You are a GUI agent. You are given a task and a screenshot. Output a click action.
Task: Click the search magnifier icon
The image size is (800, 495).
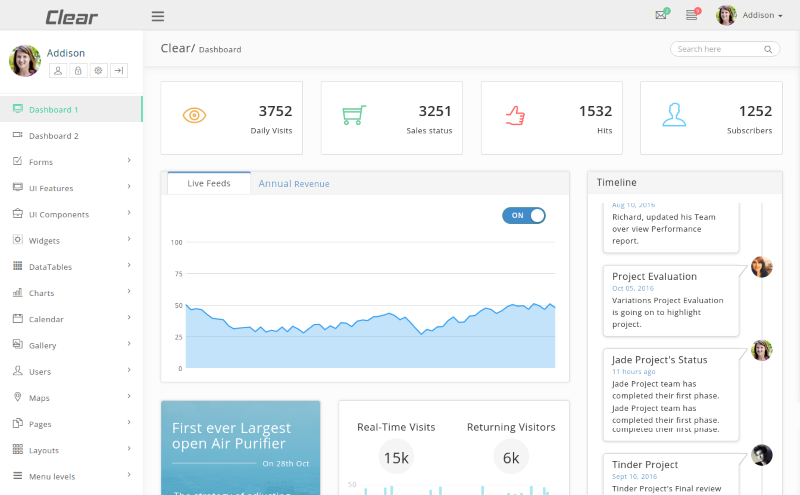coord(767,49)
